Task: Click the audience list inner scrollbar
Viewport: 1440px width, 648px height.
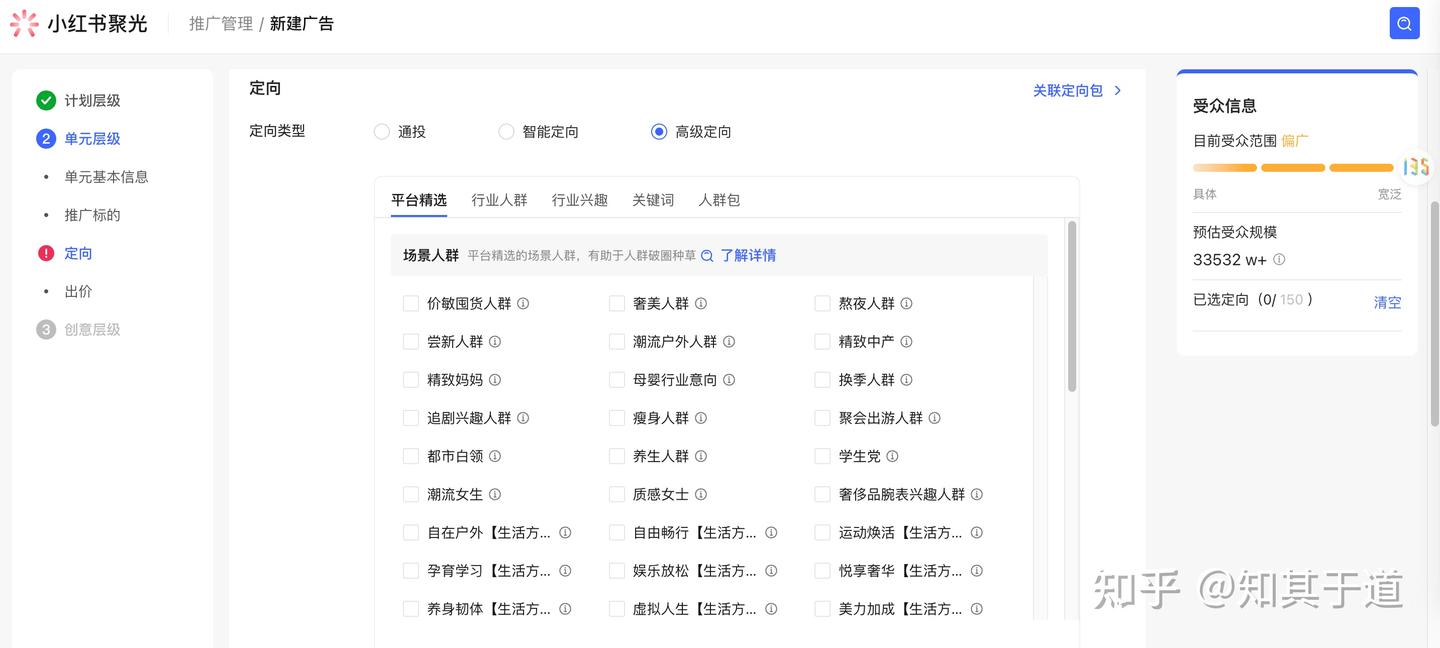Action: coord(1072,306)
